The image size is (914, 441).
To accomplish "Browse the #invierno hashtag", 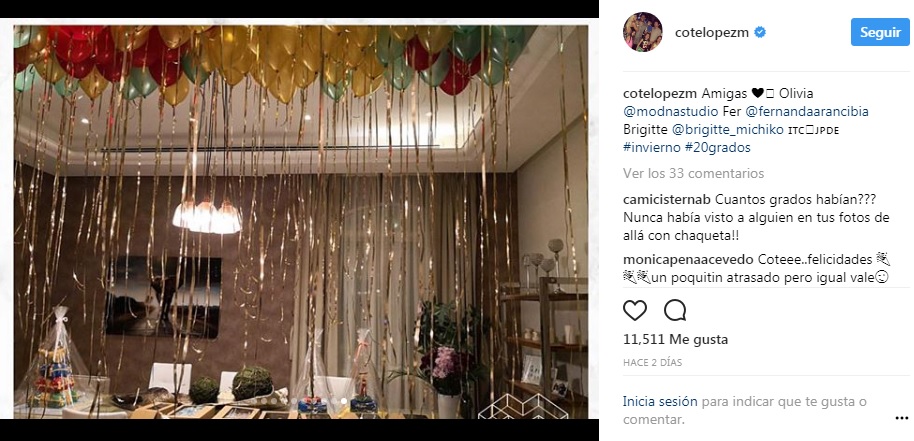I will point(651,147).
